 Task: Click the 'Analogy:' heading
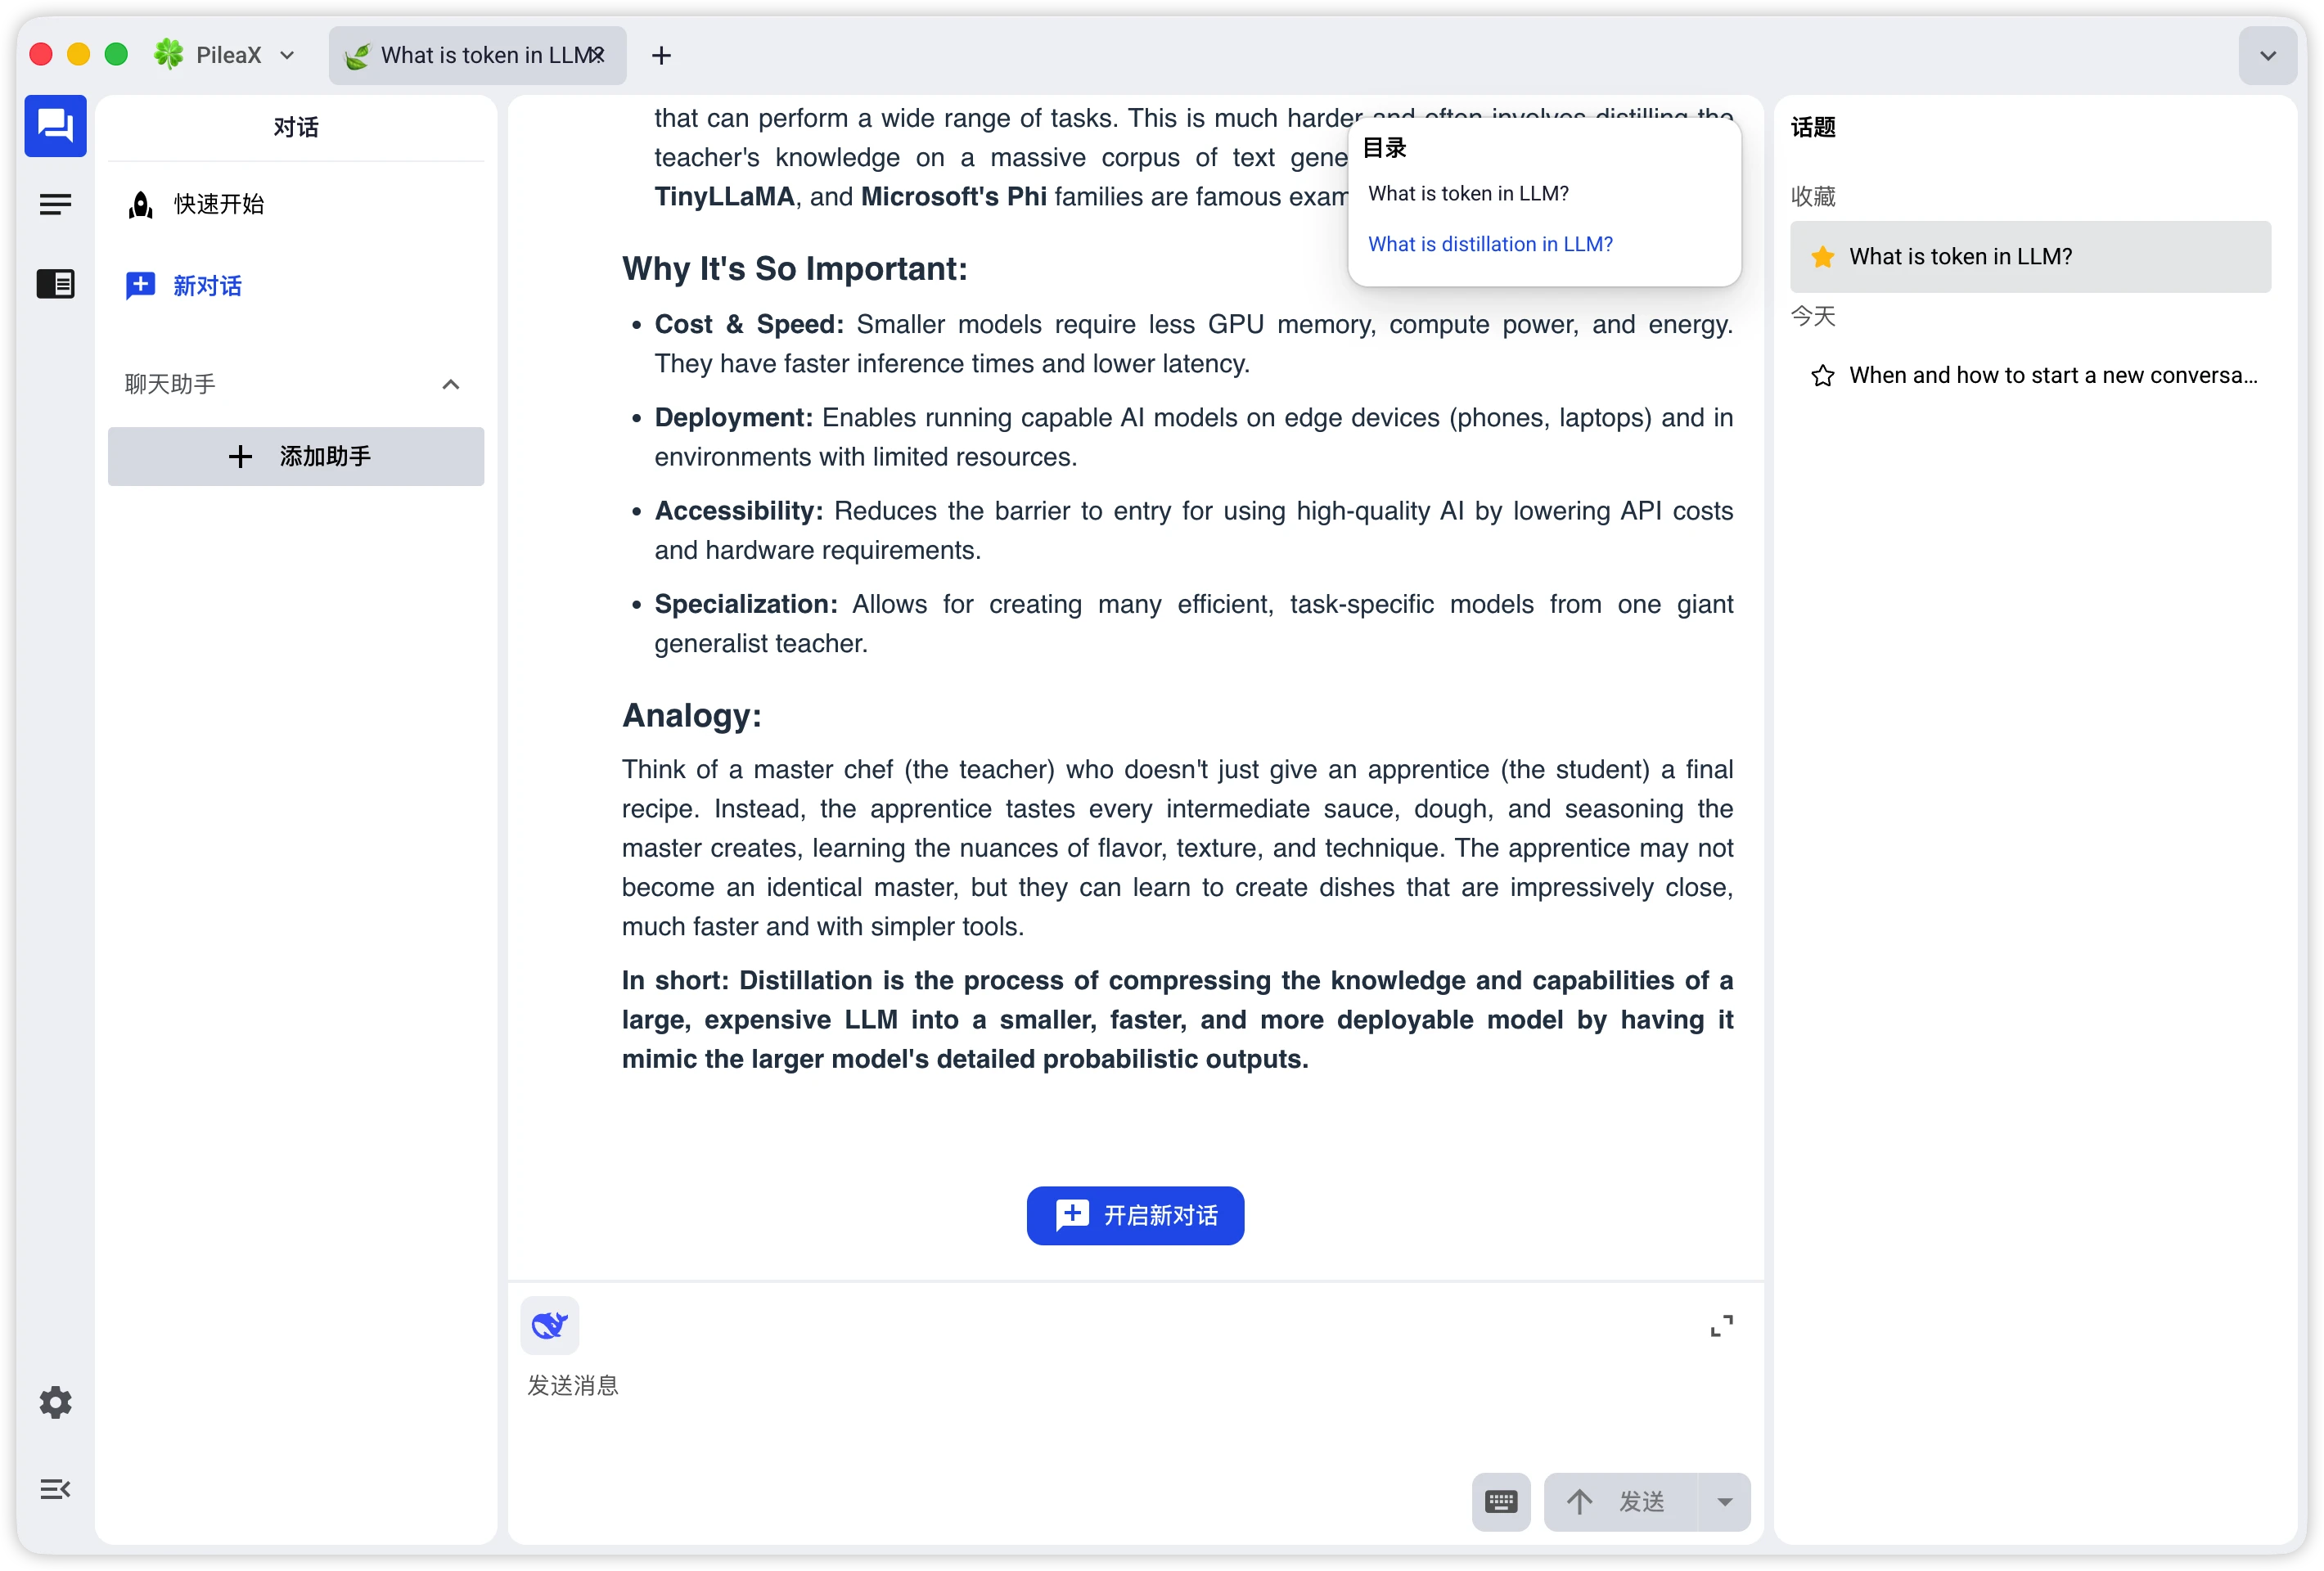pyautogui.click(x=692, y=716)
